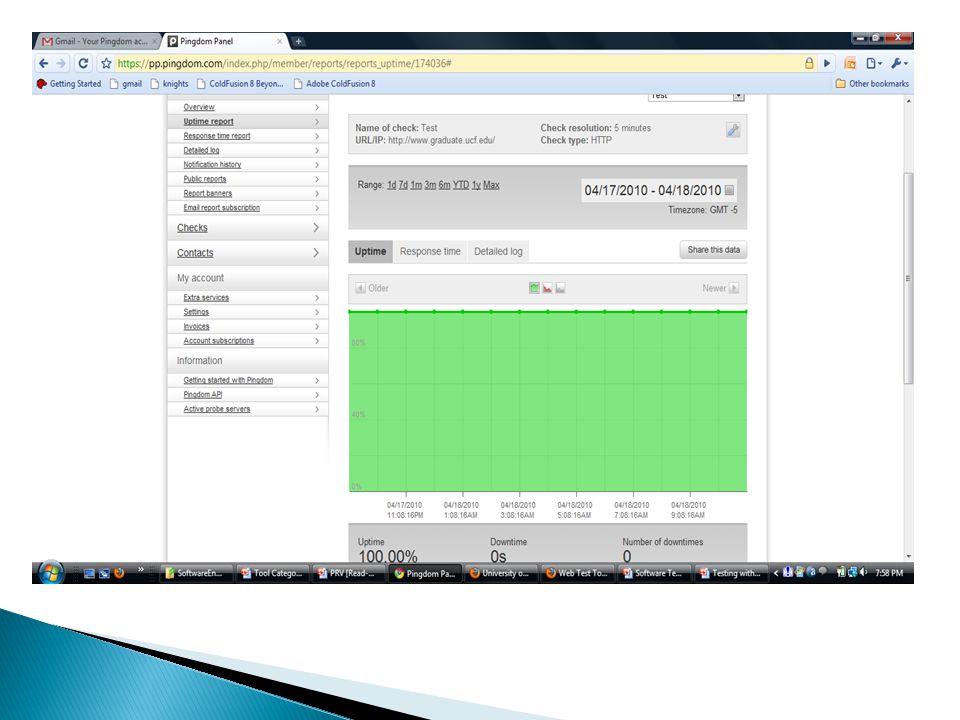The image size is (960, 720).
Task: Open the wrench tools menu
Action: [898, 63]
